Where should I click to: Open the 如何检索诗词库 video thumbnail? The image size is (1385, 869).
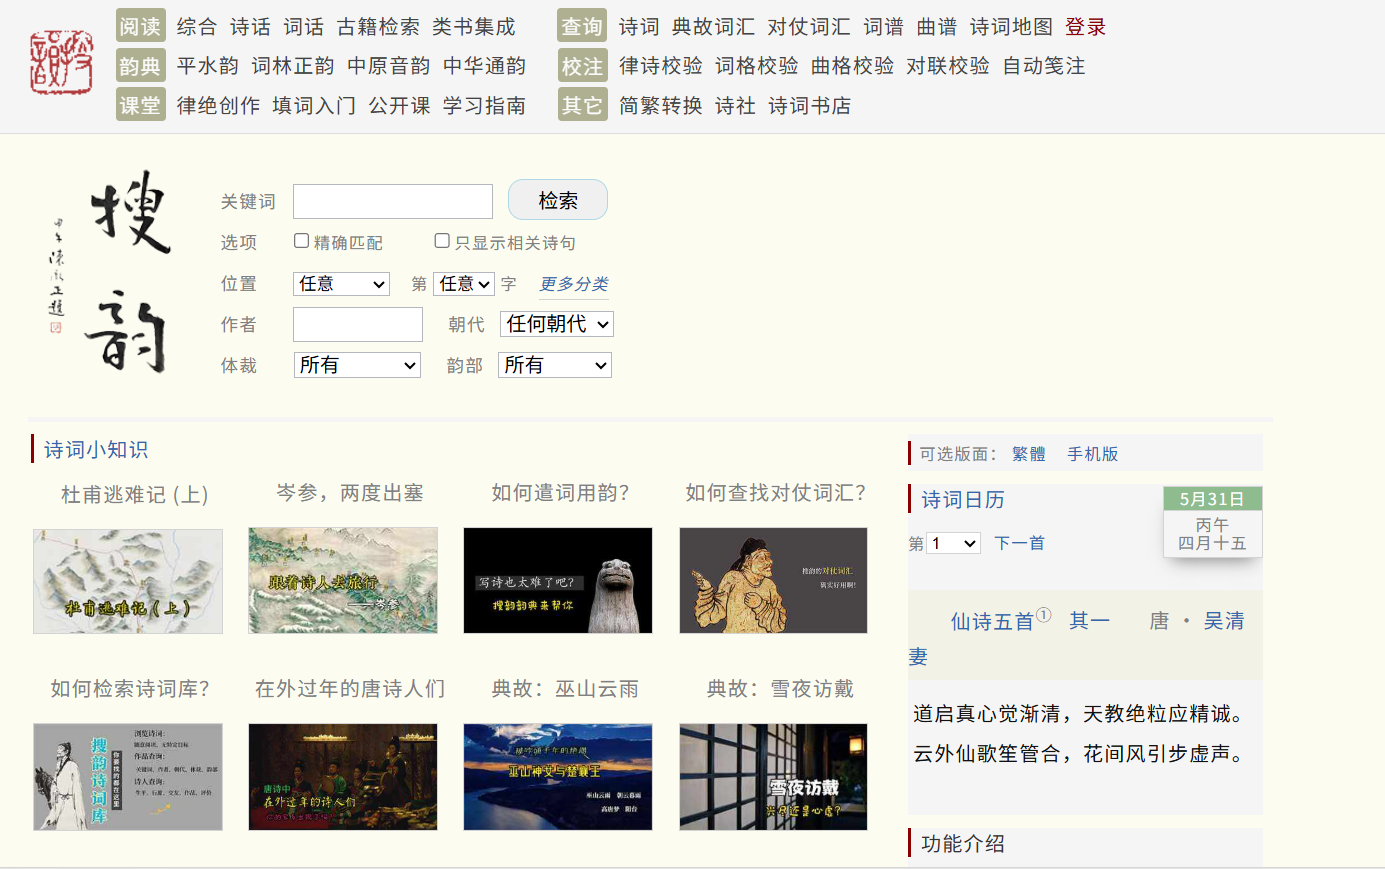[128, 777]
